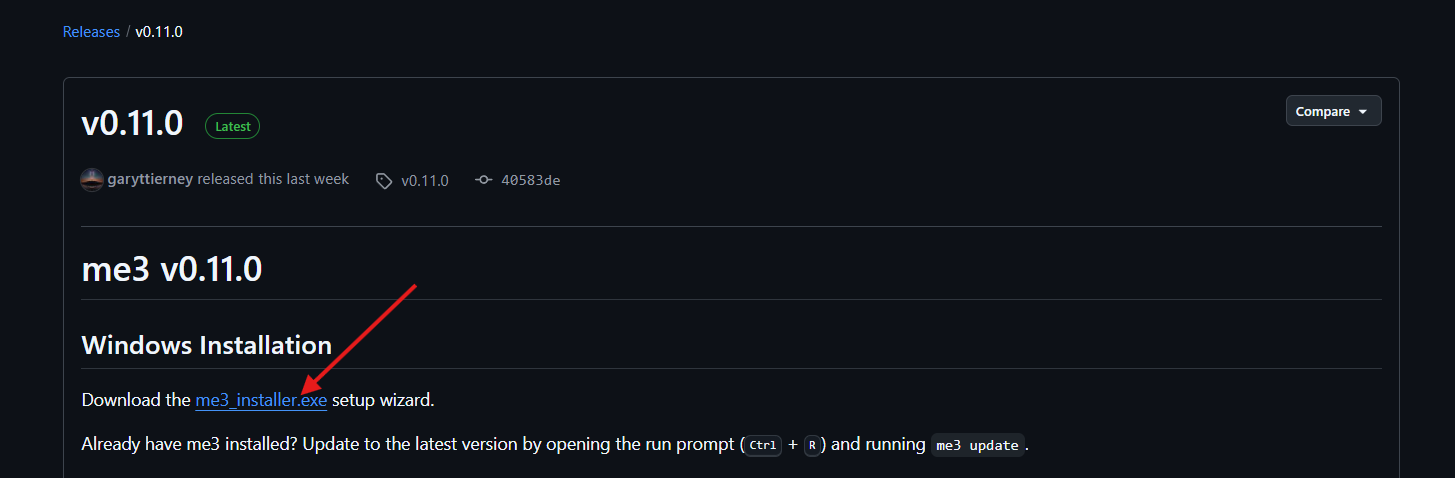The image size is (1455, 478).
Task: Open the v0.11.0 tag link beside tag icon
Action: [x=424, y=181]
